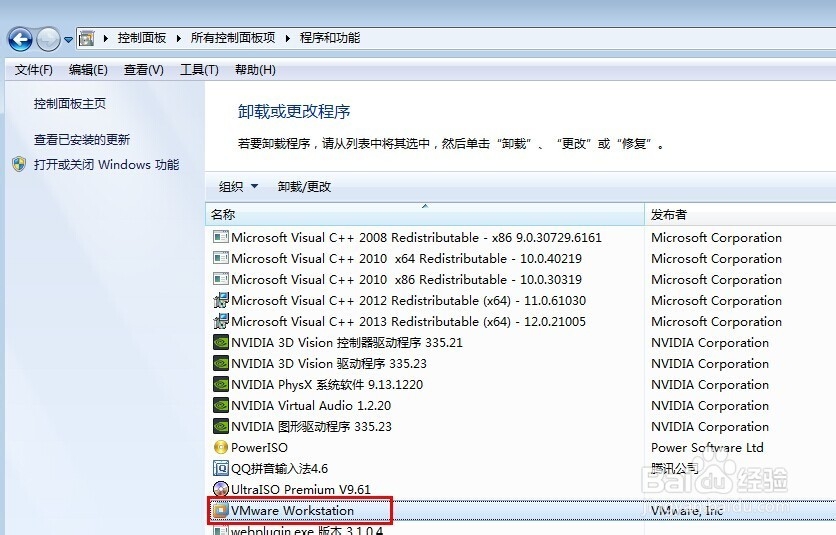836x535 pixels.
Task: Click the PowerISO disc icon
Action: (221, 447)
